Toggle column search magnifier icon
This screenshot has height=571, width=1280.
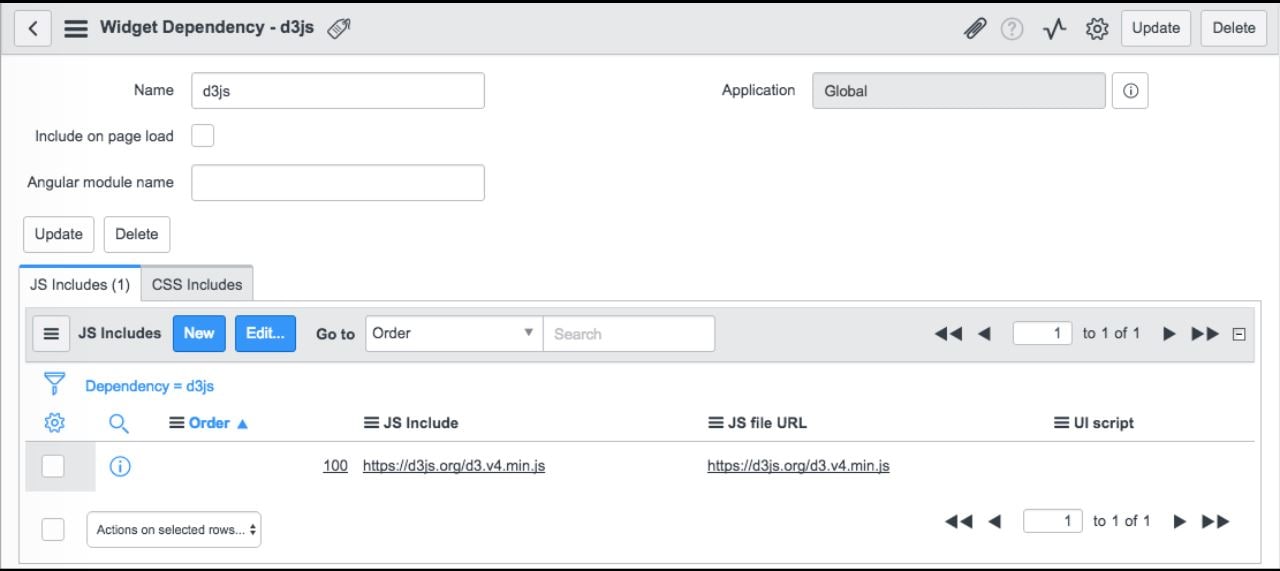coord(119,424)
